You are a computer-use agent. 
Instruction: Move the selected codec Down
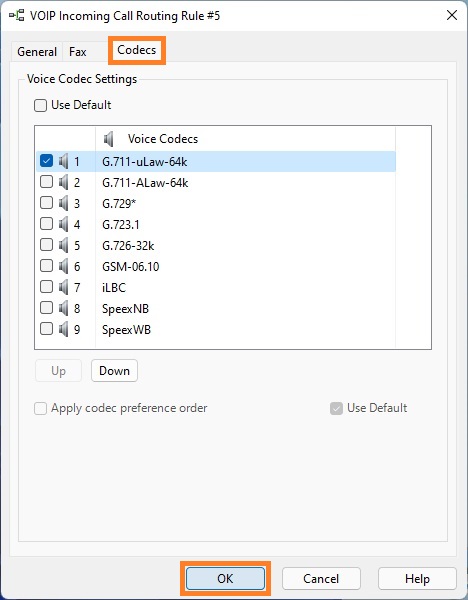(114, 370)
